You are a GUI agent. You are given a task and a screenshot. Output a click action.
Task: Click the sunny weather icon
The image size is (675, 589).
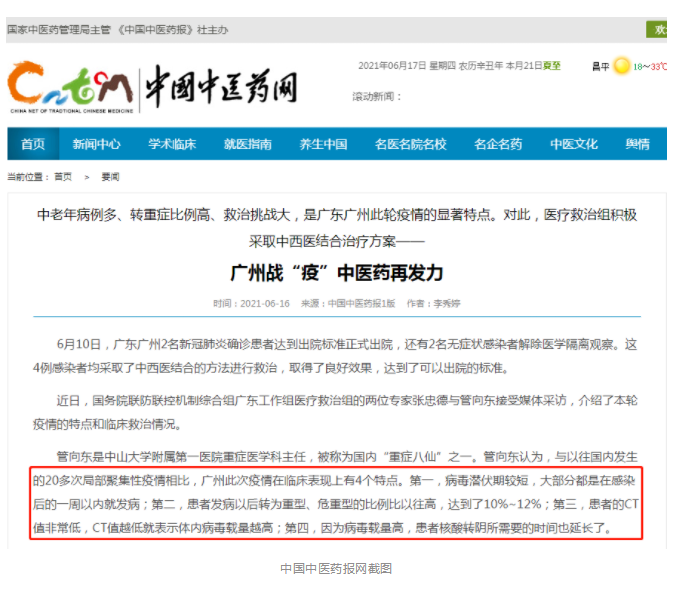click(x=622, y=66)
